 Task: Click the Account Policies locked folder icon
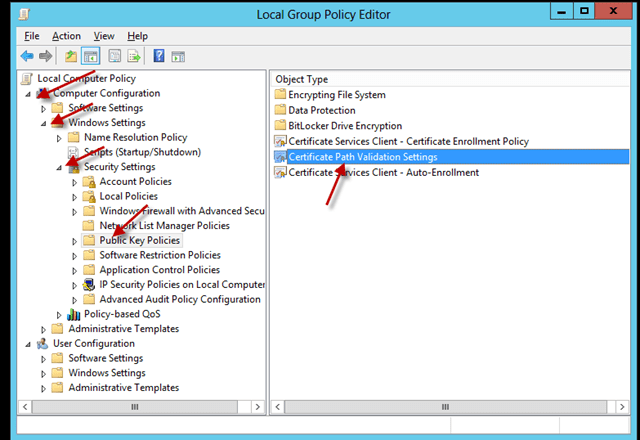tap(89, 182)
